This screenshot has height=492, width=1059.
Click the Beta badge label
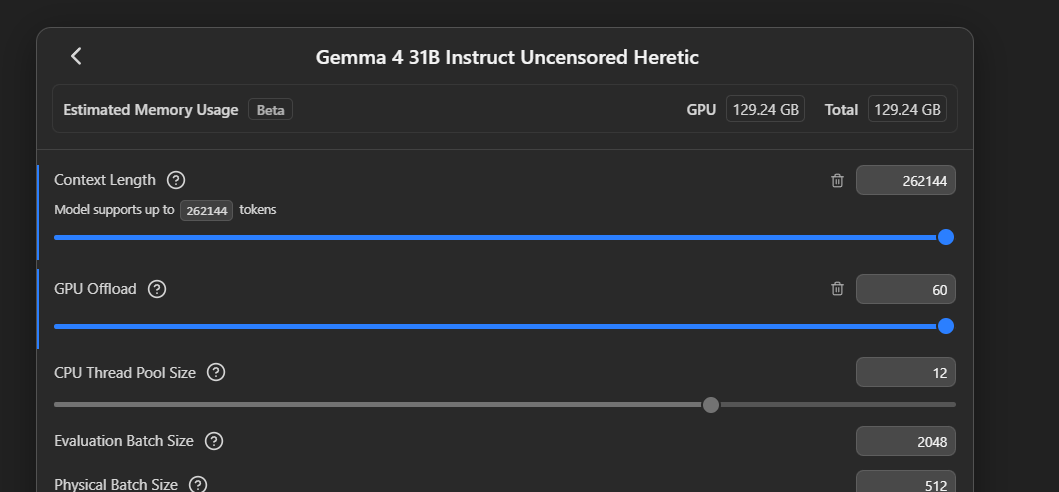point(270,109)
